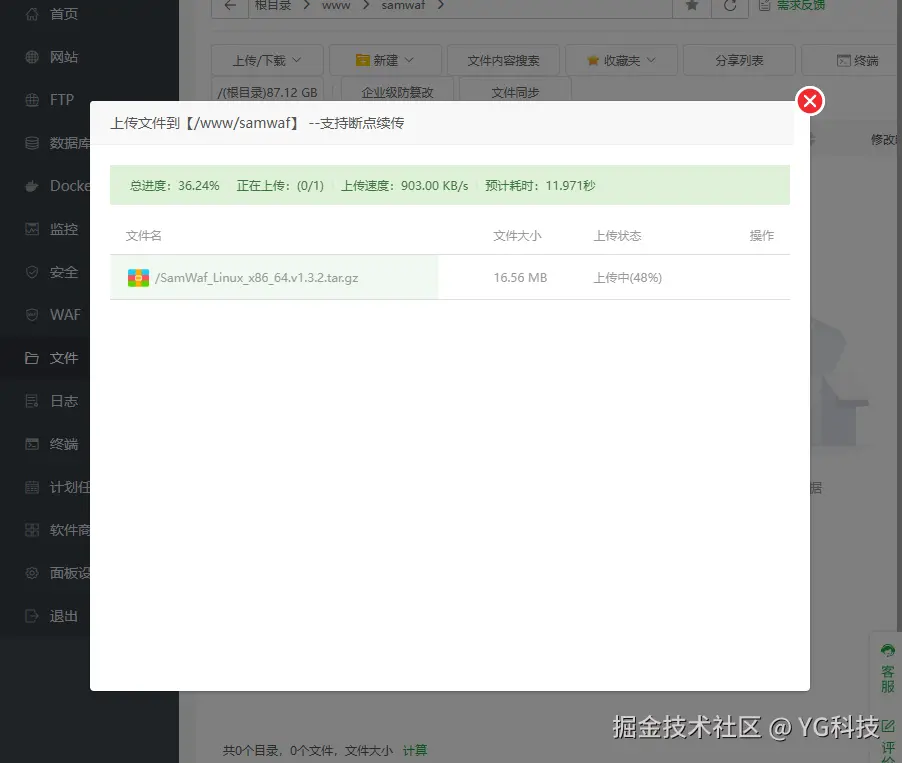
Task: Open the 上传/下载 dropdown
Action: coord(267,60)
